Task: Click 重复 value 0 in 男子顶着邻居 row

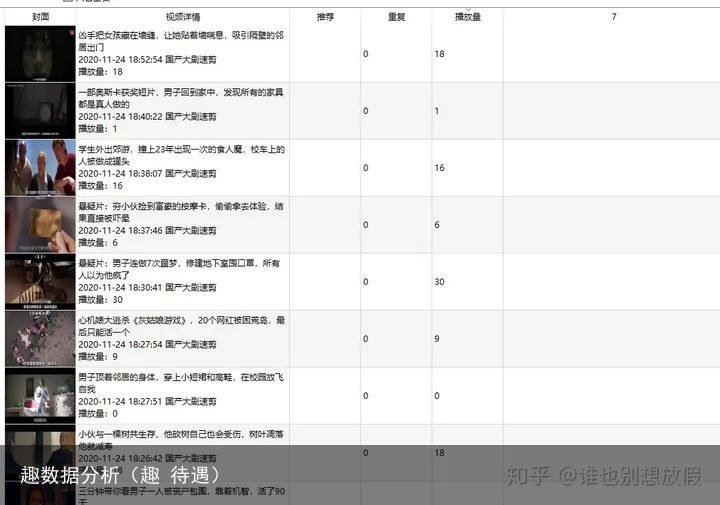Action: [366, 395]
